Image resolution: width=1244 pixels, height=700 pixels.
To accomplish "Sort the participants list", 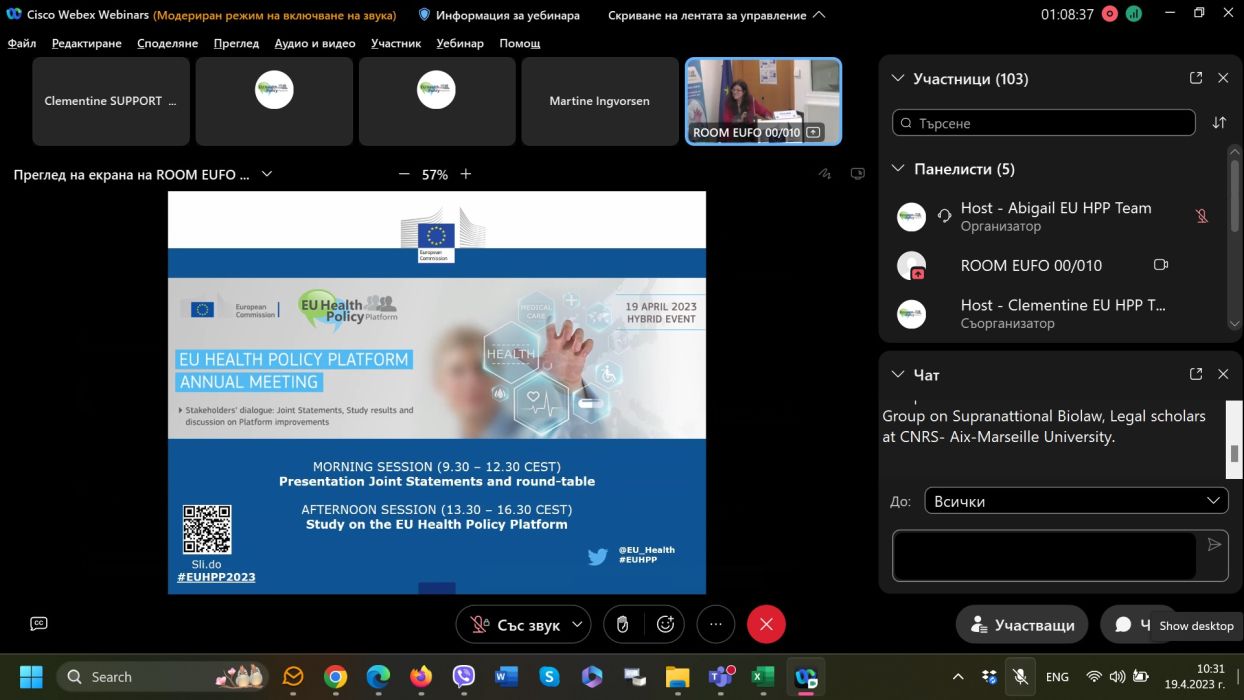I will click(x=1219, y=123).
